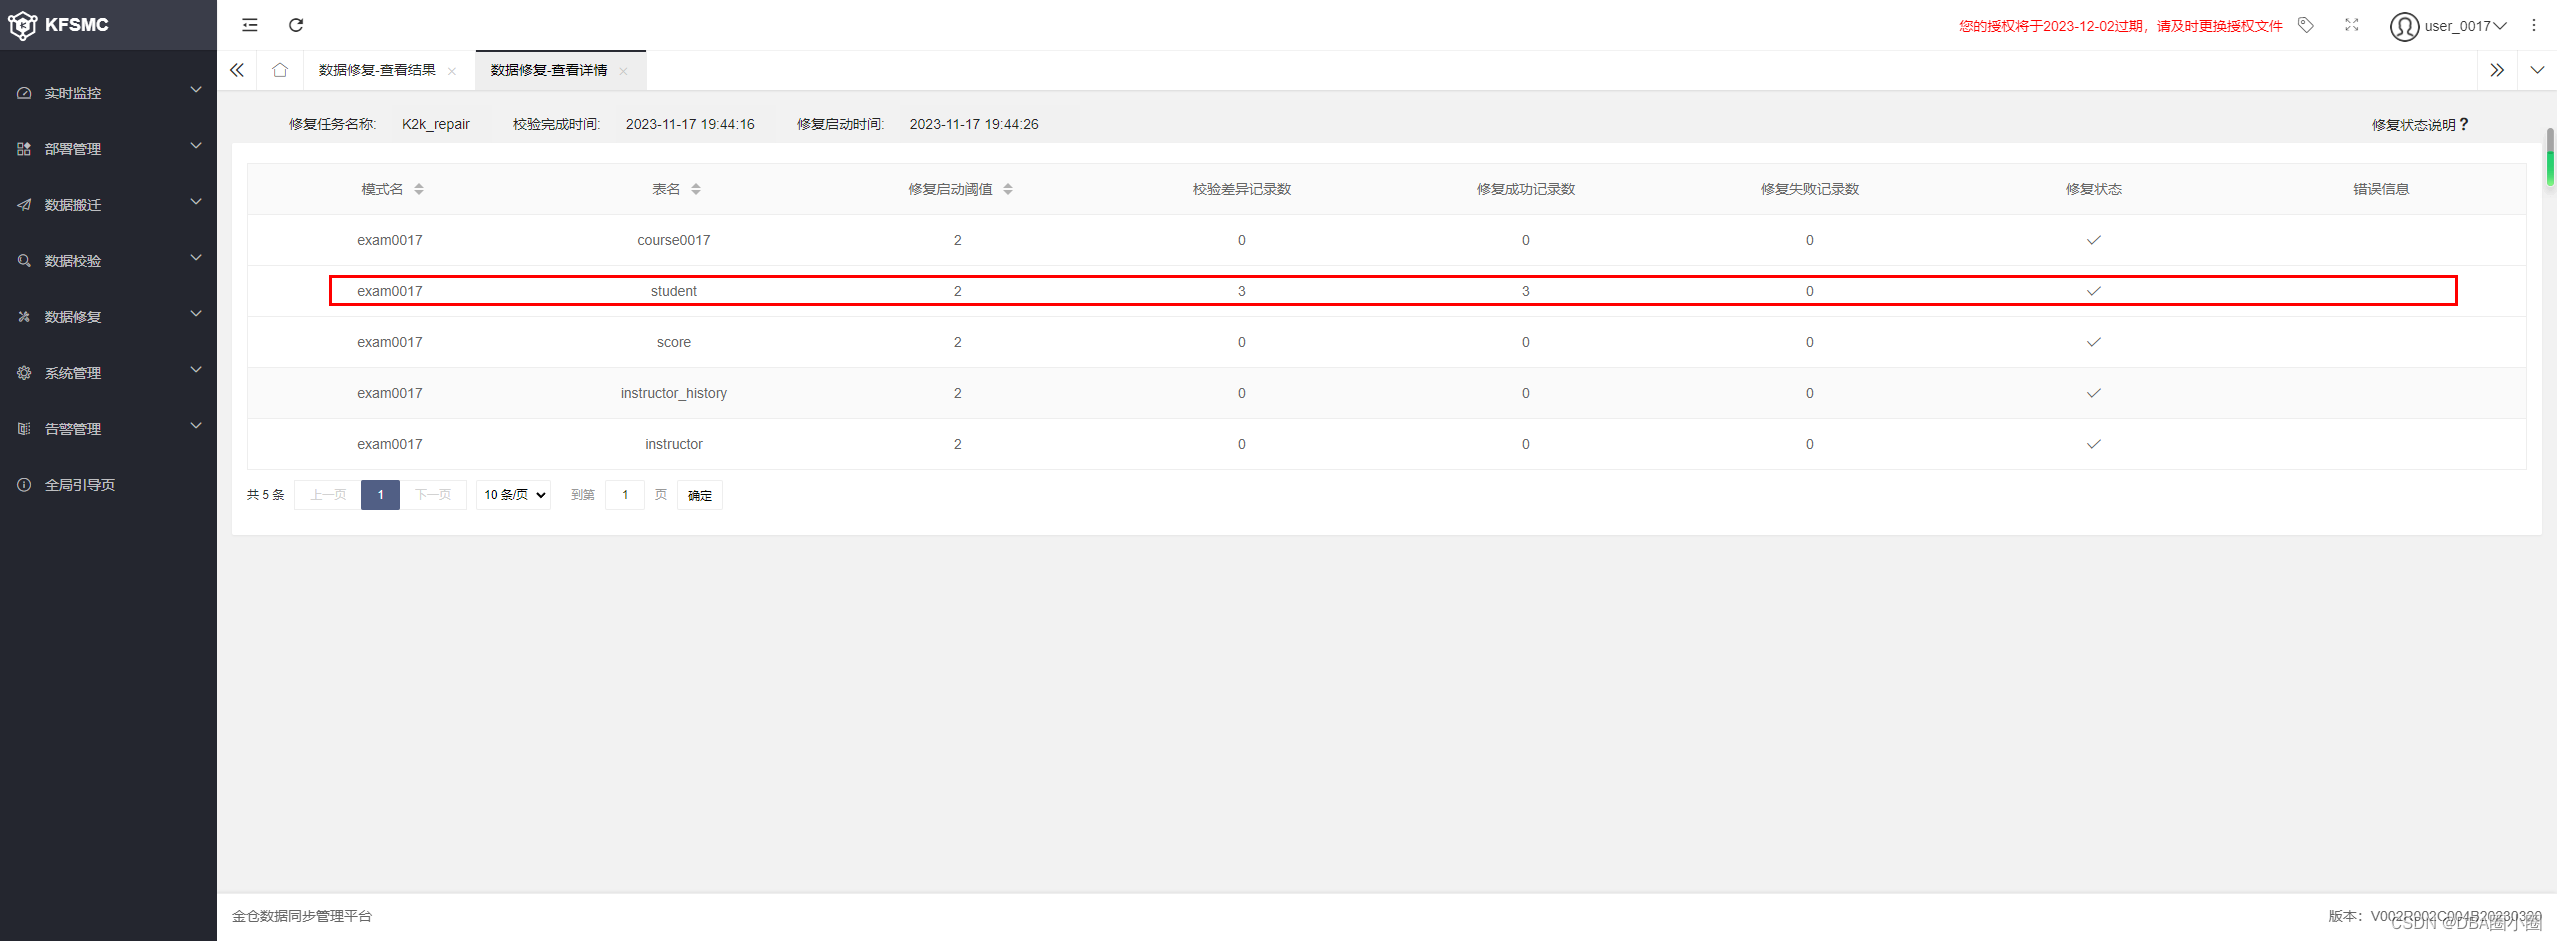2557x941 pixels.
Task: Open the 全局引导页 menu item
Action: tap(108, 485)
